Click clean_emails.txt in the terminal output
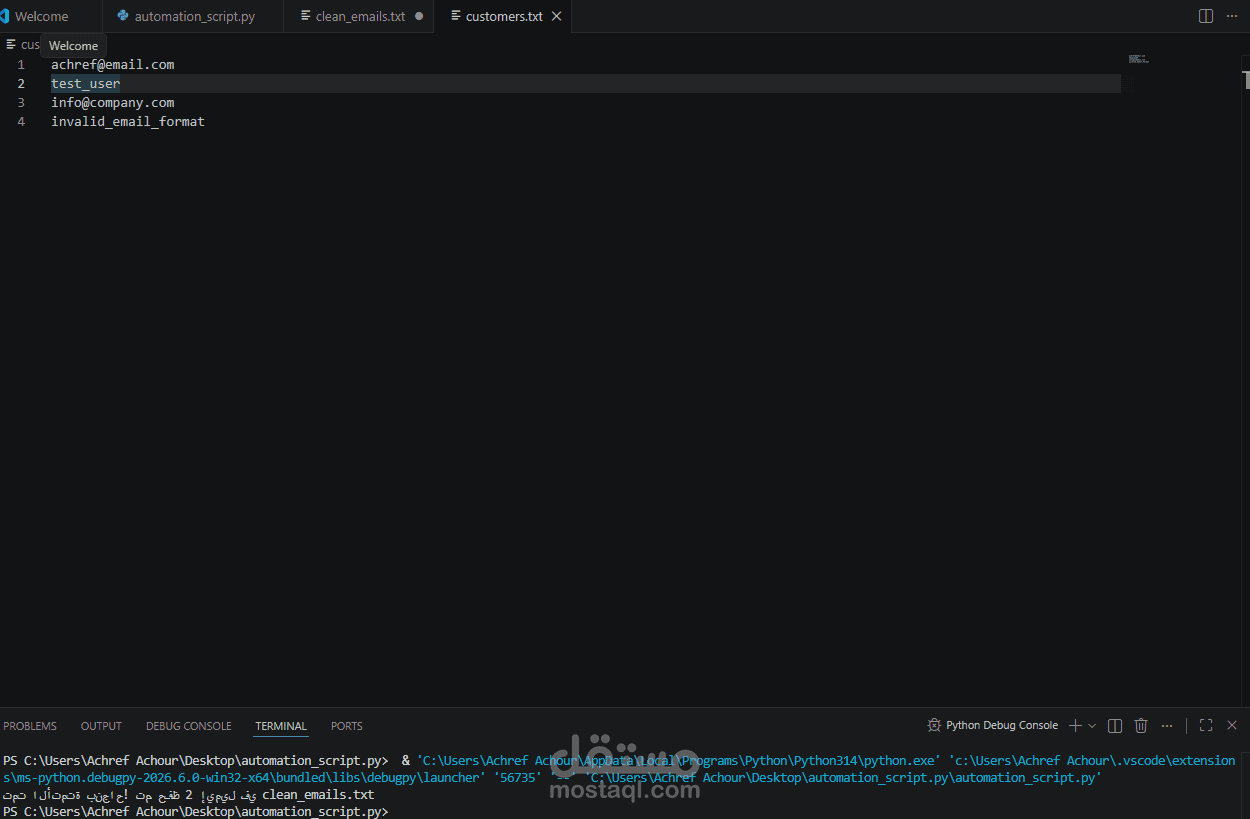The height and width of the screenshot is (819, 1250). coord(318,794)
